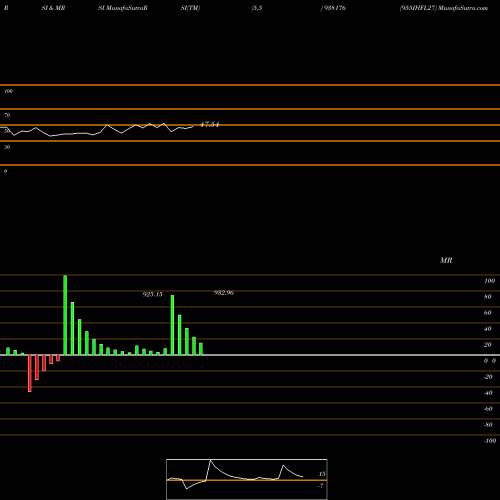This screenshot has width=500, height=500.
Task: Click the MR axis label -40
Action: (x=488, y=393)
